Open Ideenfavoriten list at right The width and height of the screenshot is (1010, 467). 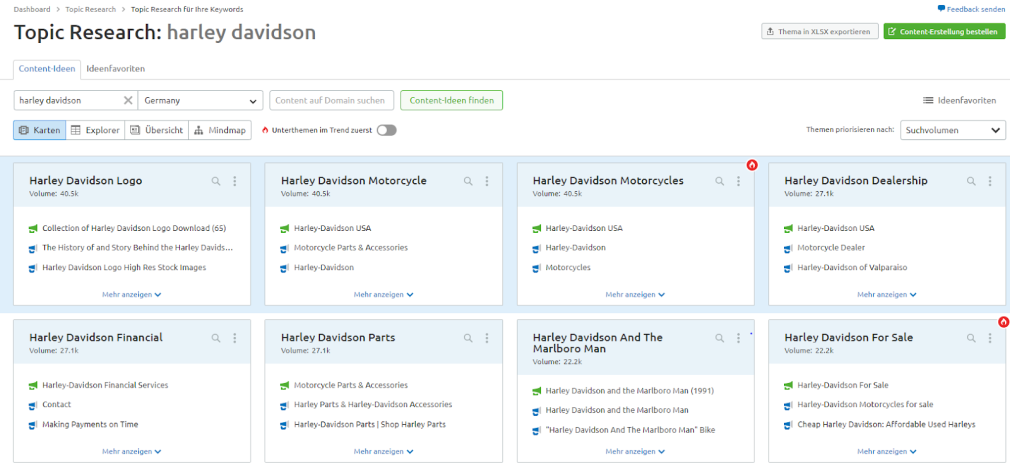[x=960, y=100]
